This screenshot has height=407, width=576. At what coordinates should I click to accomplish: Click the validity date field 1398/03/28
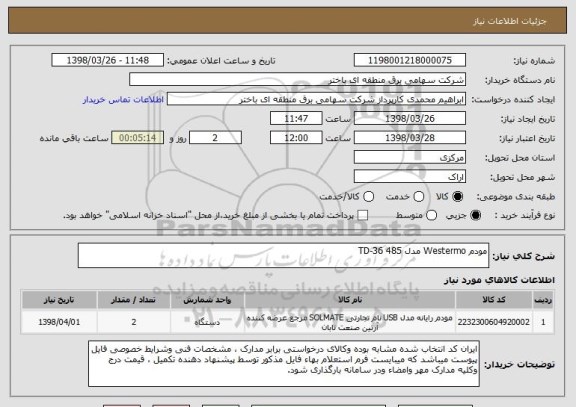(410, 138)
